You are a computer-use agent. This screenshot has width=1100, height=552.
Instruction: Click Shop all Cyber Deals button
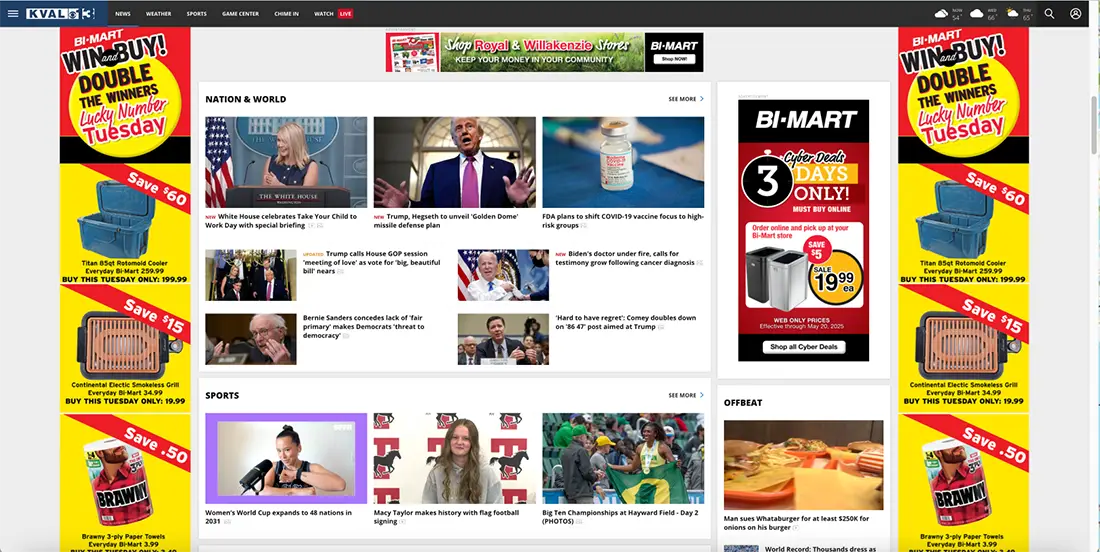coord(804,346)
